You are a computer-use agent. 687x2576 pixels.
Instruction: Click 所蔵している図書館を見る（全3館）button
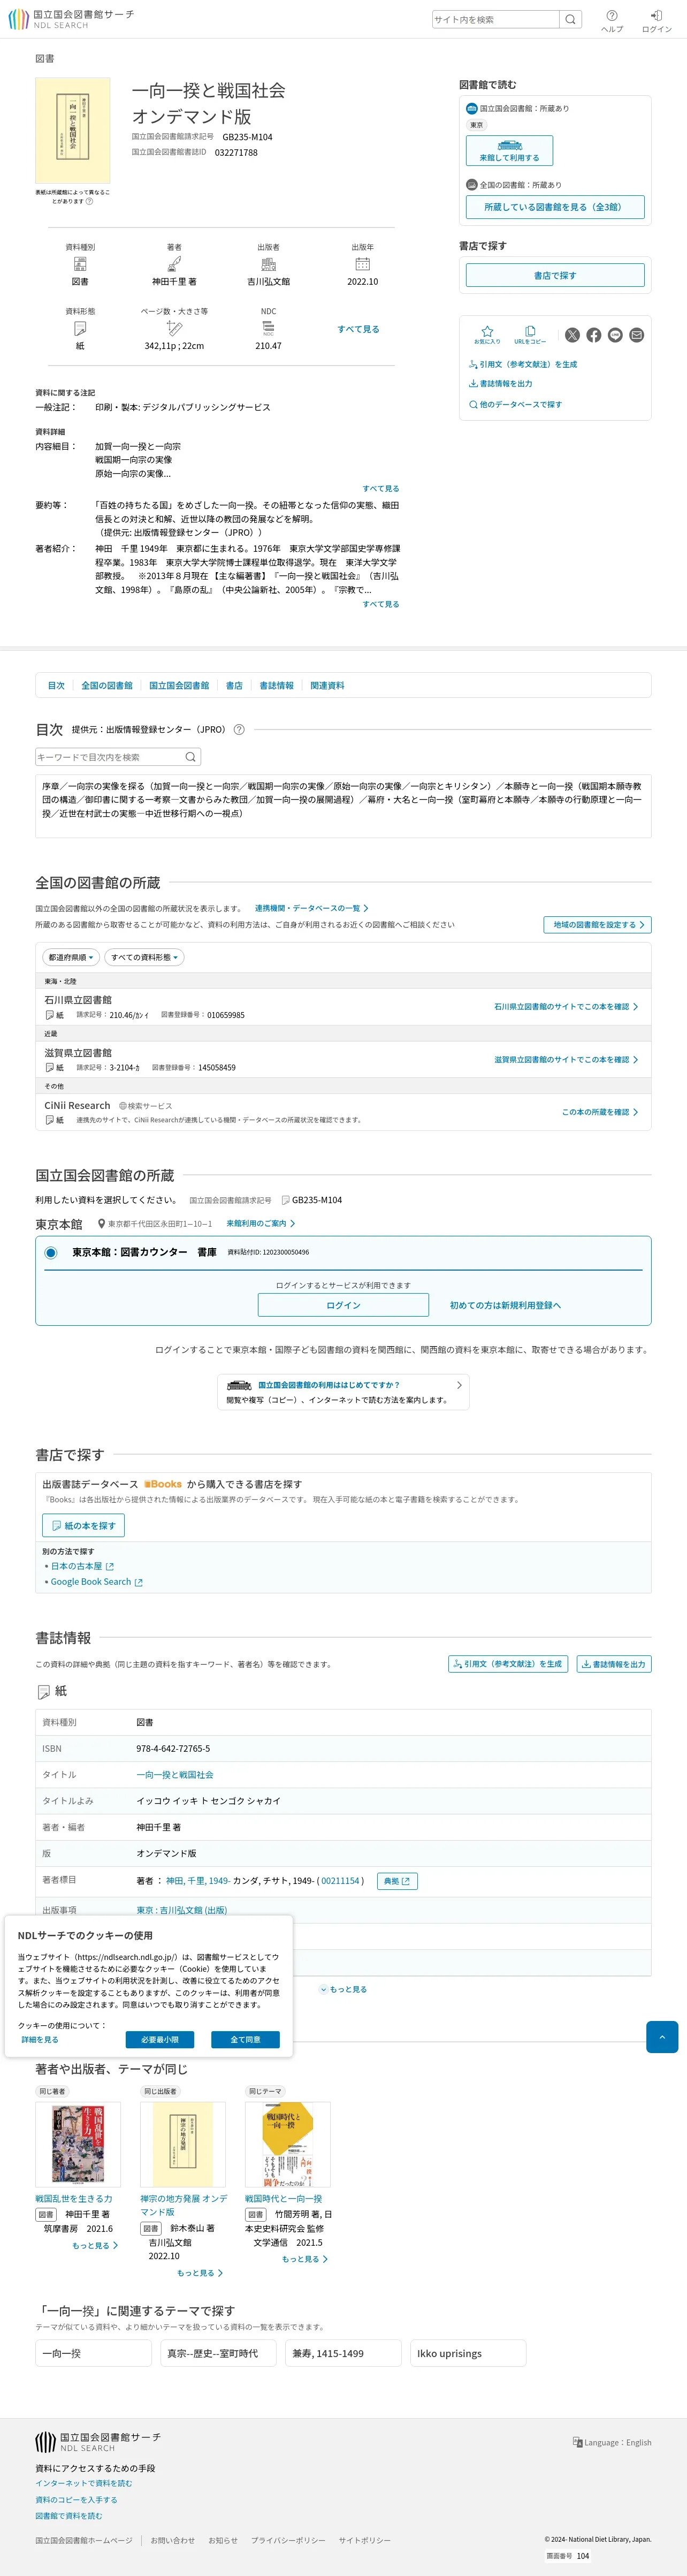click(555, 207)
